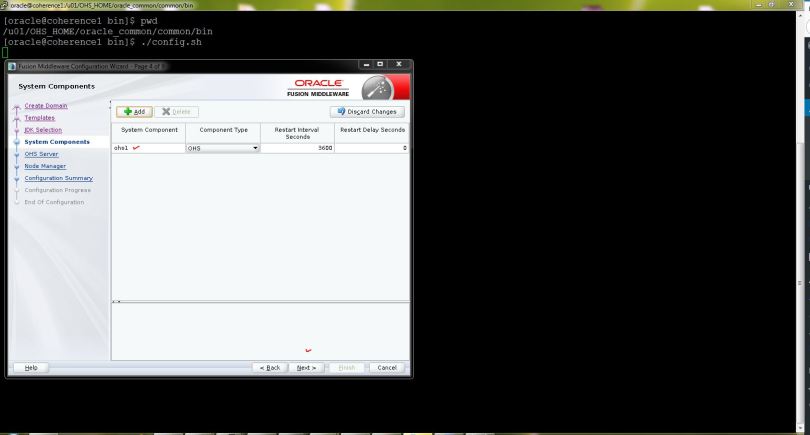Screen dimensions: 810x435
Task: Close the Configuration Wizard window
Action: point(399,65)
